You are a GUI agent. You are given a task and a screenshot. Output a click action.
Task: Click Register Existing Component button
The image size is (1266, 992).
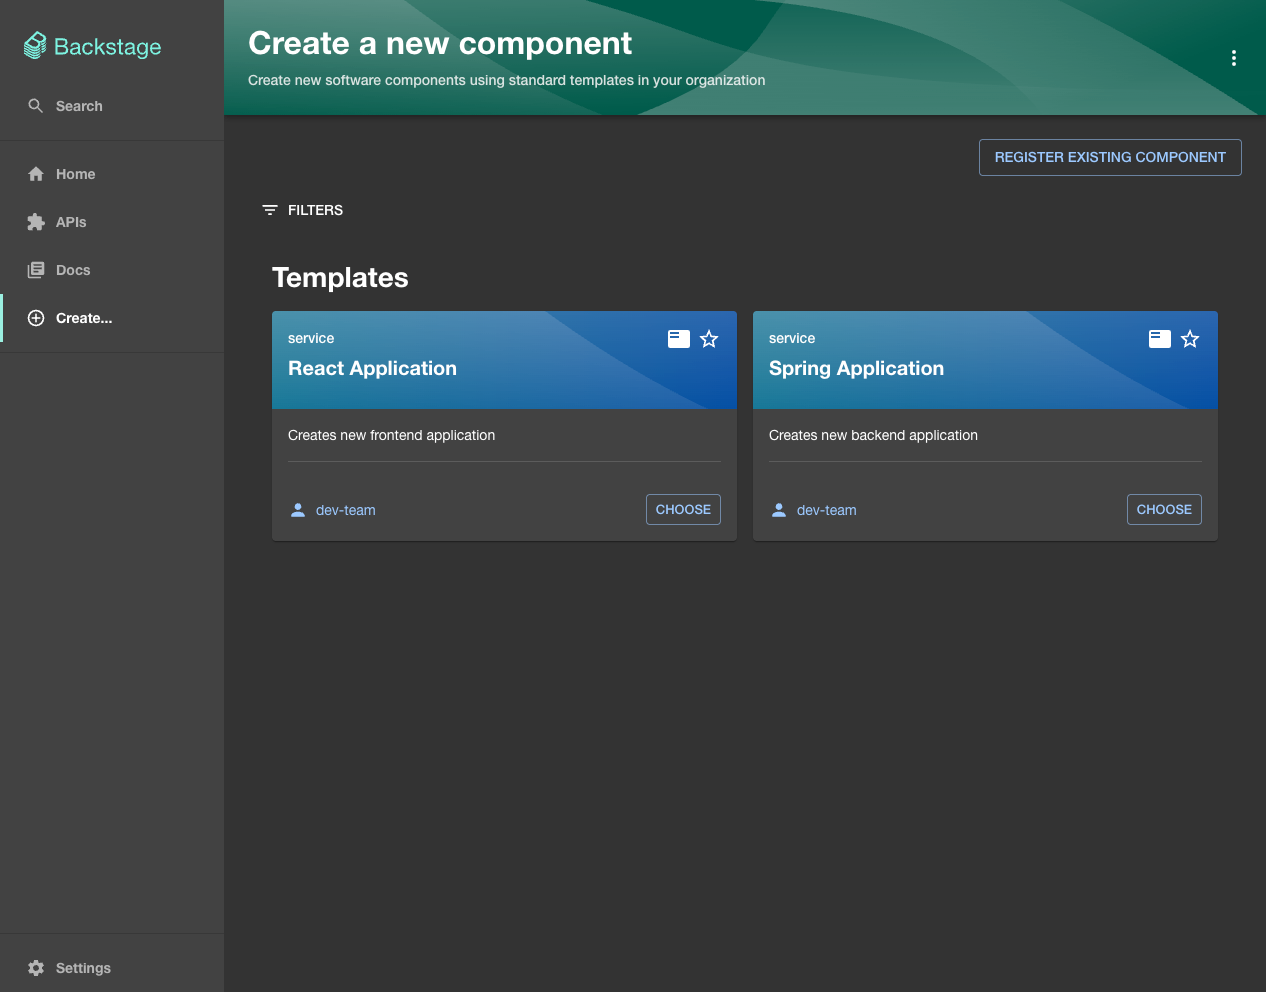point(1110,157)
